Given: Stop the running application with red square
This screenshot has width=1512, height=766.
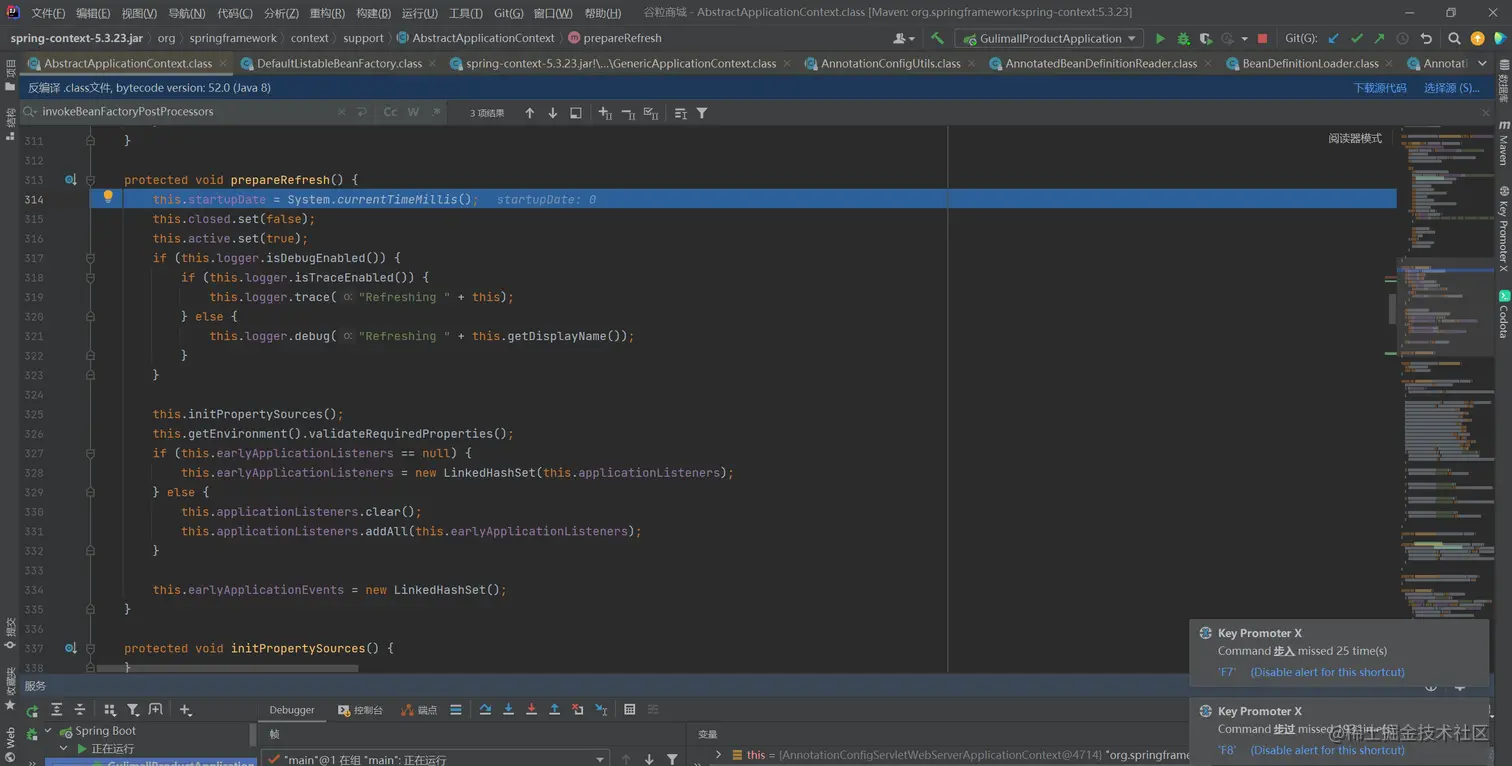Looking at the screenshot, I should 1262,38.
